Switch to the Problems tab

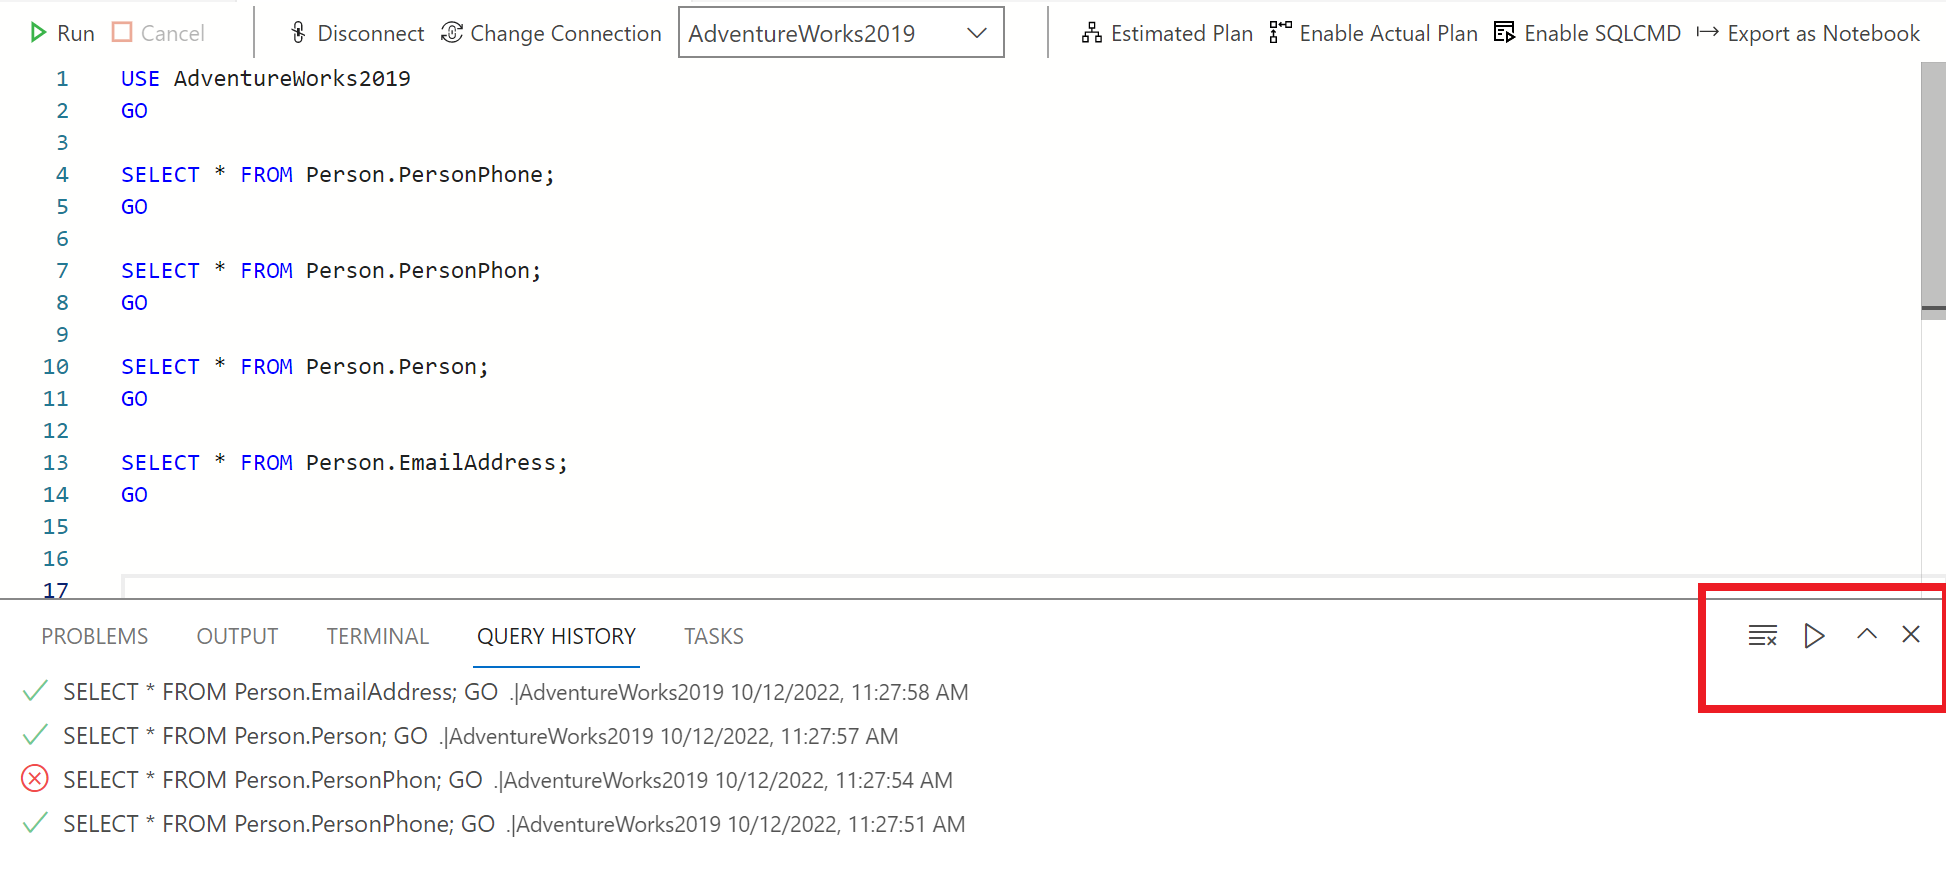click(x=95, y=636)
